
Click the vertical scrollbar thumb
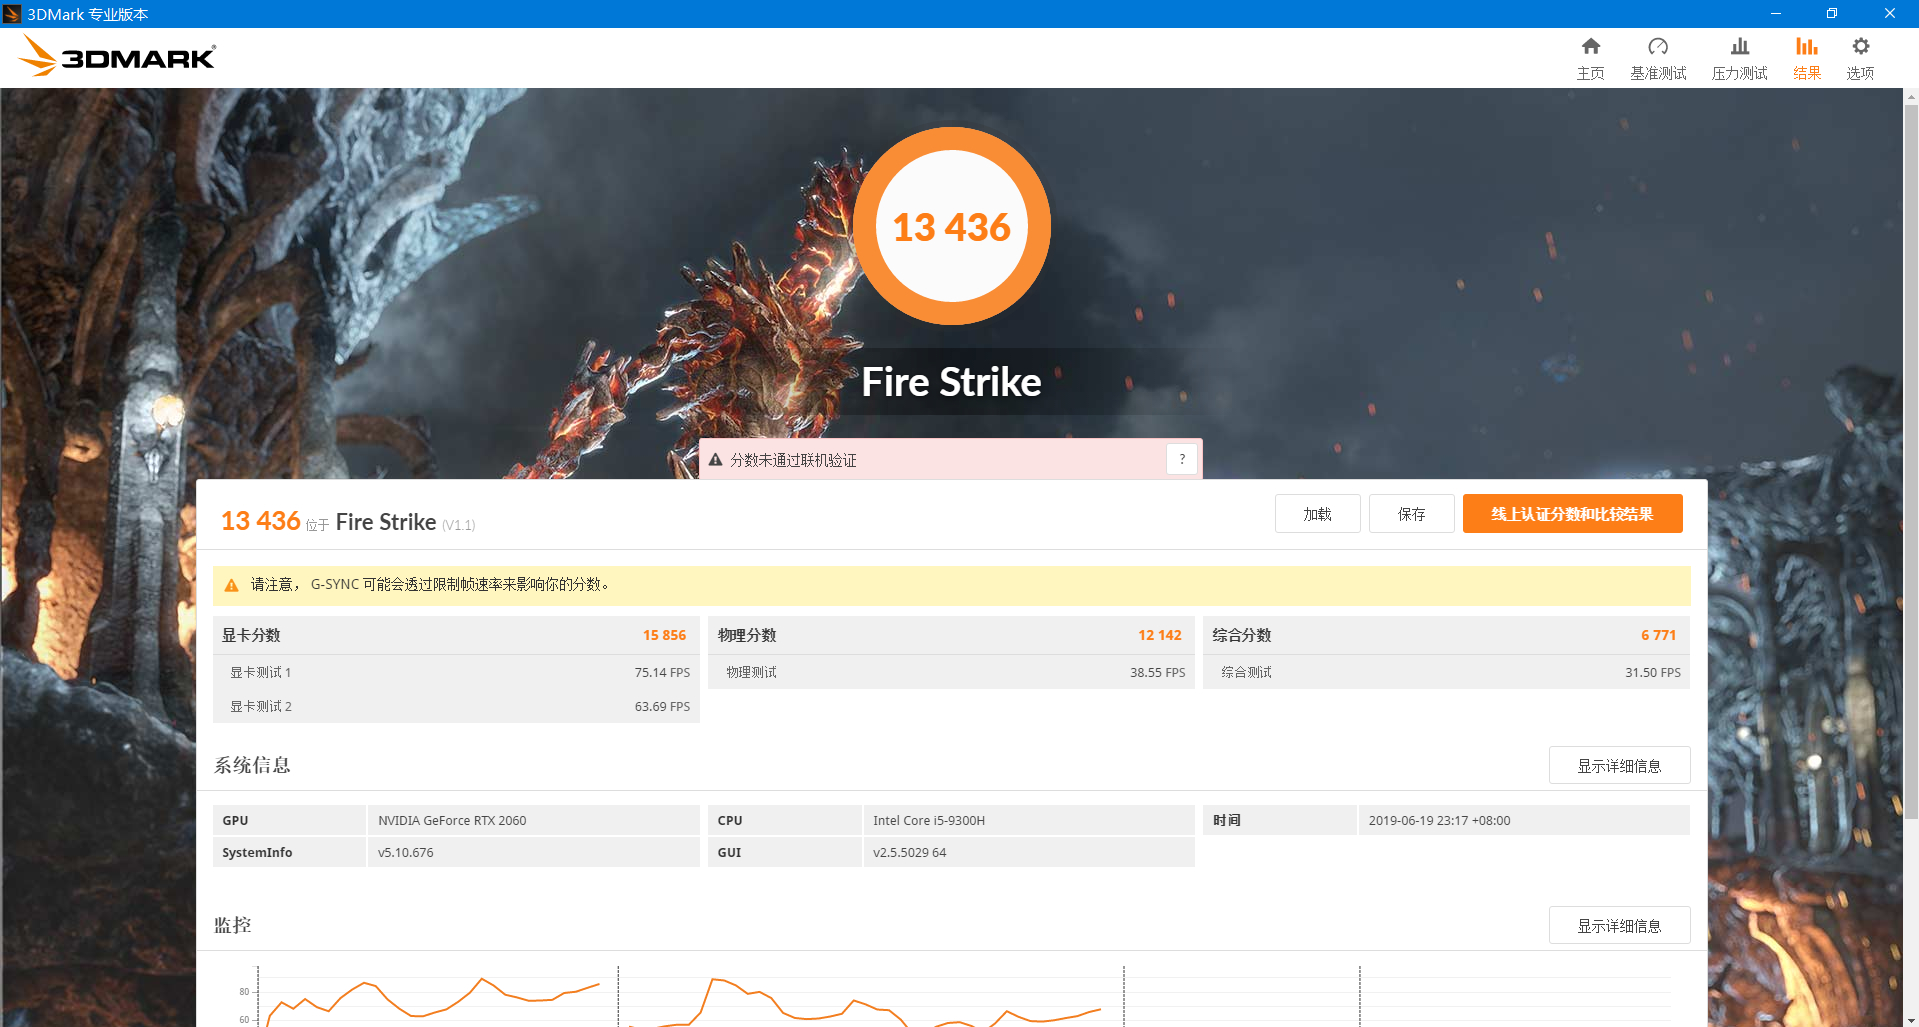(1911, 462)
